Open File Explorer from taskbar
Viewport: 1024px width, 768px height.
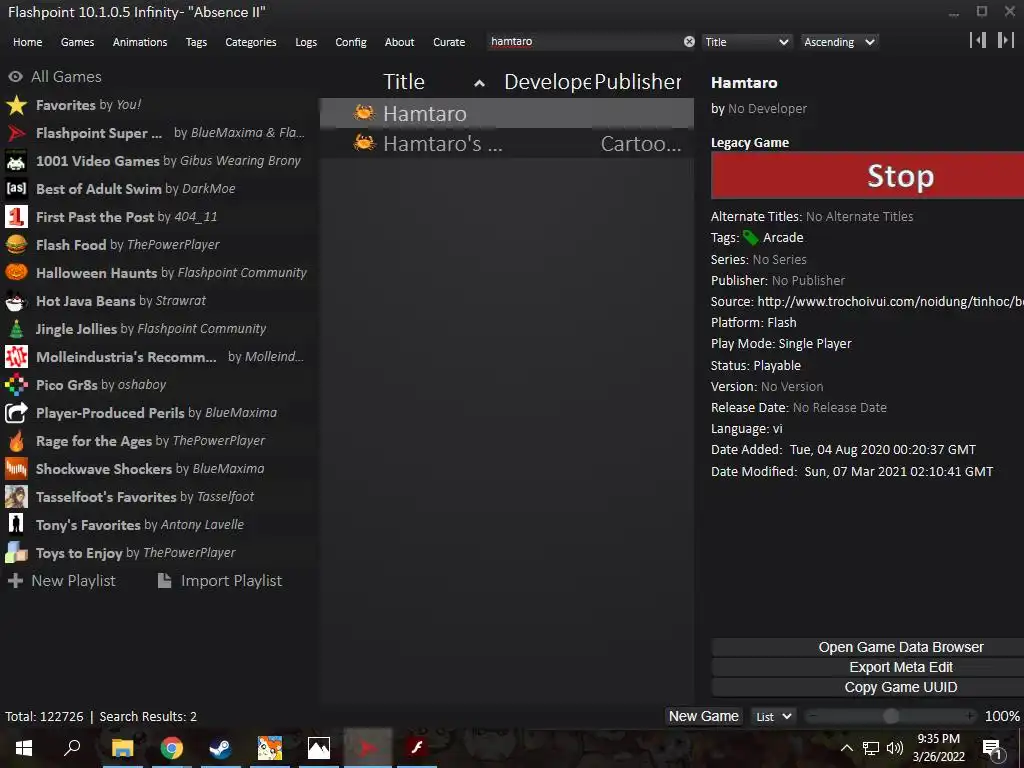point(122,748)
